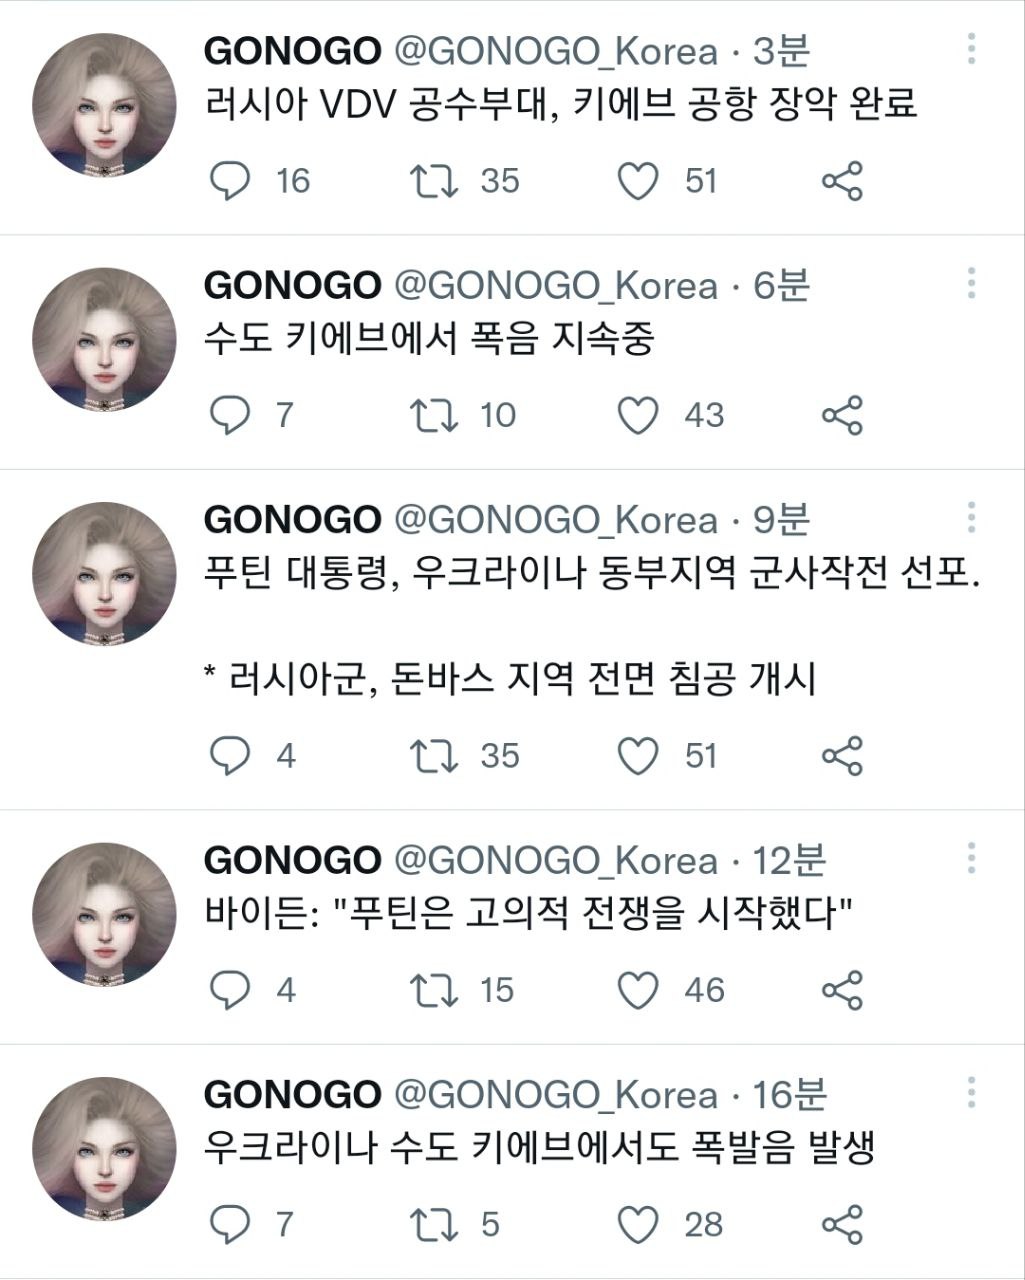Share the 12분 바이든 quote tweet

[x=842, y=990]
